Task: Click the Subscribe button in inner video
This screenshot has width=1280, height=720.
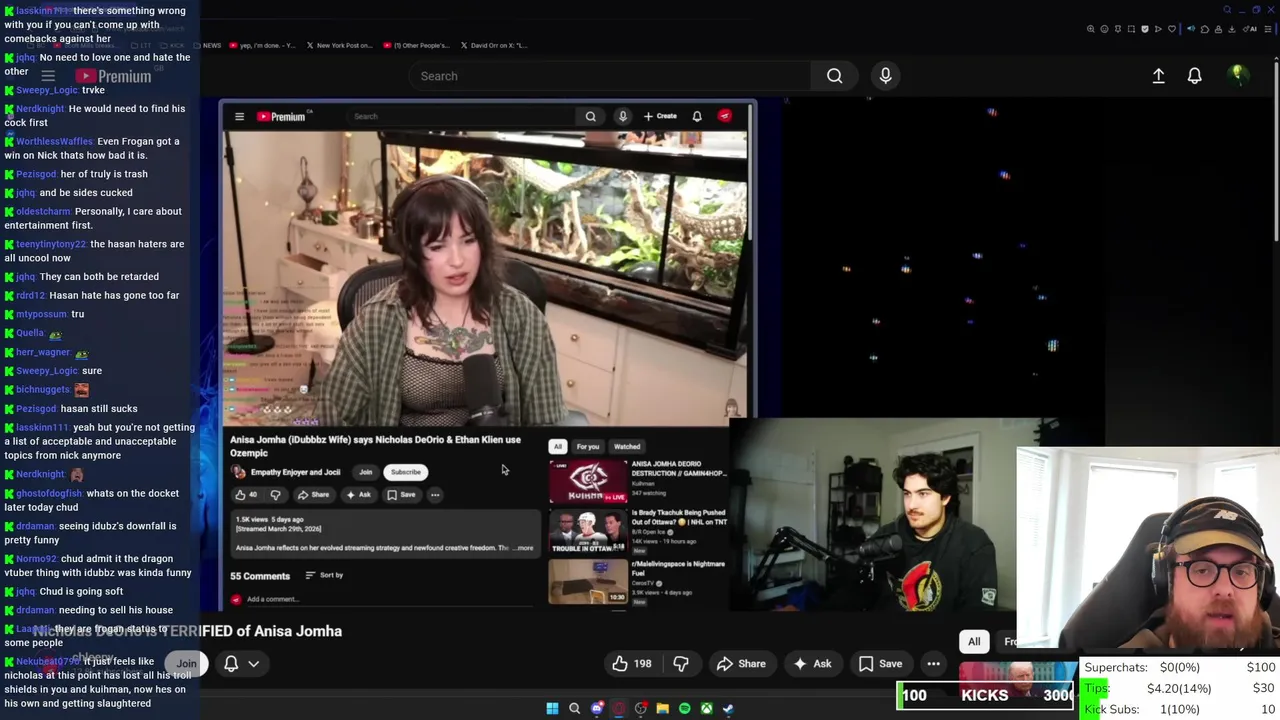Action: click(x=406, y=472)
